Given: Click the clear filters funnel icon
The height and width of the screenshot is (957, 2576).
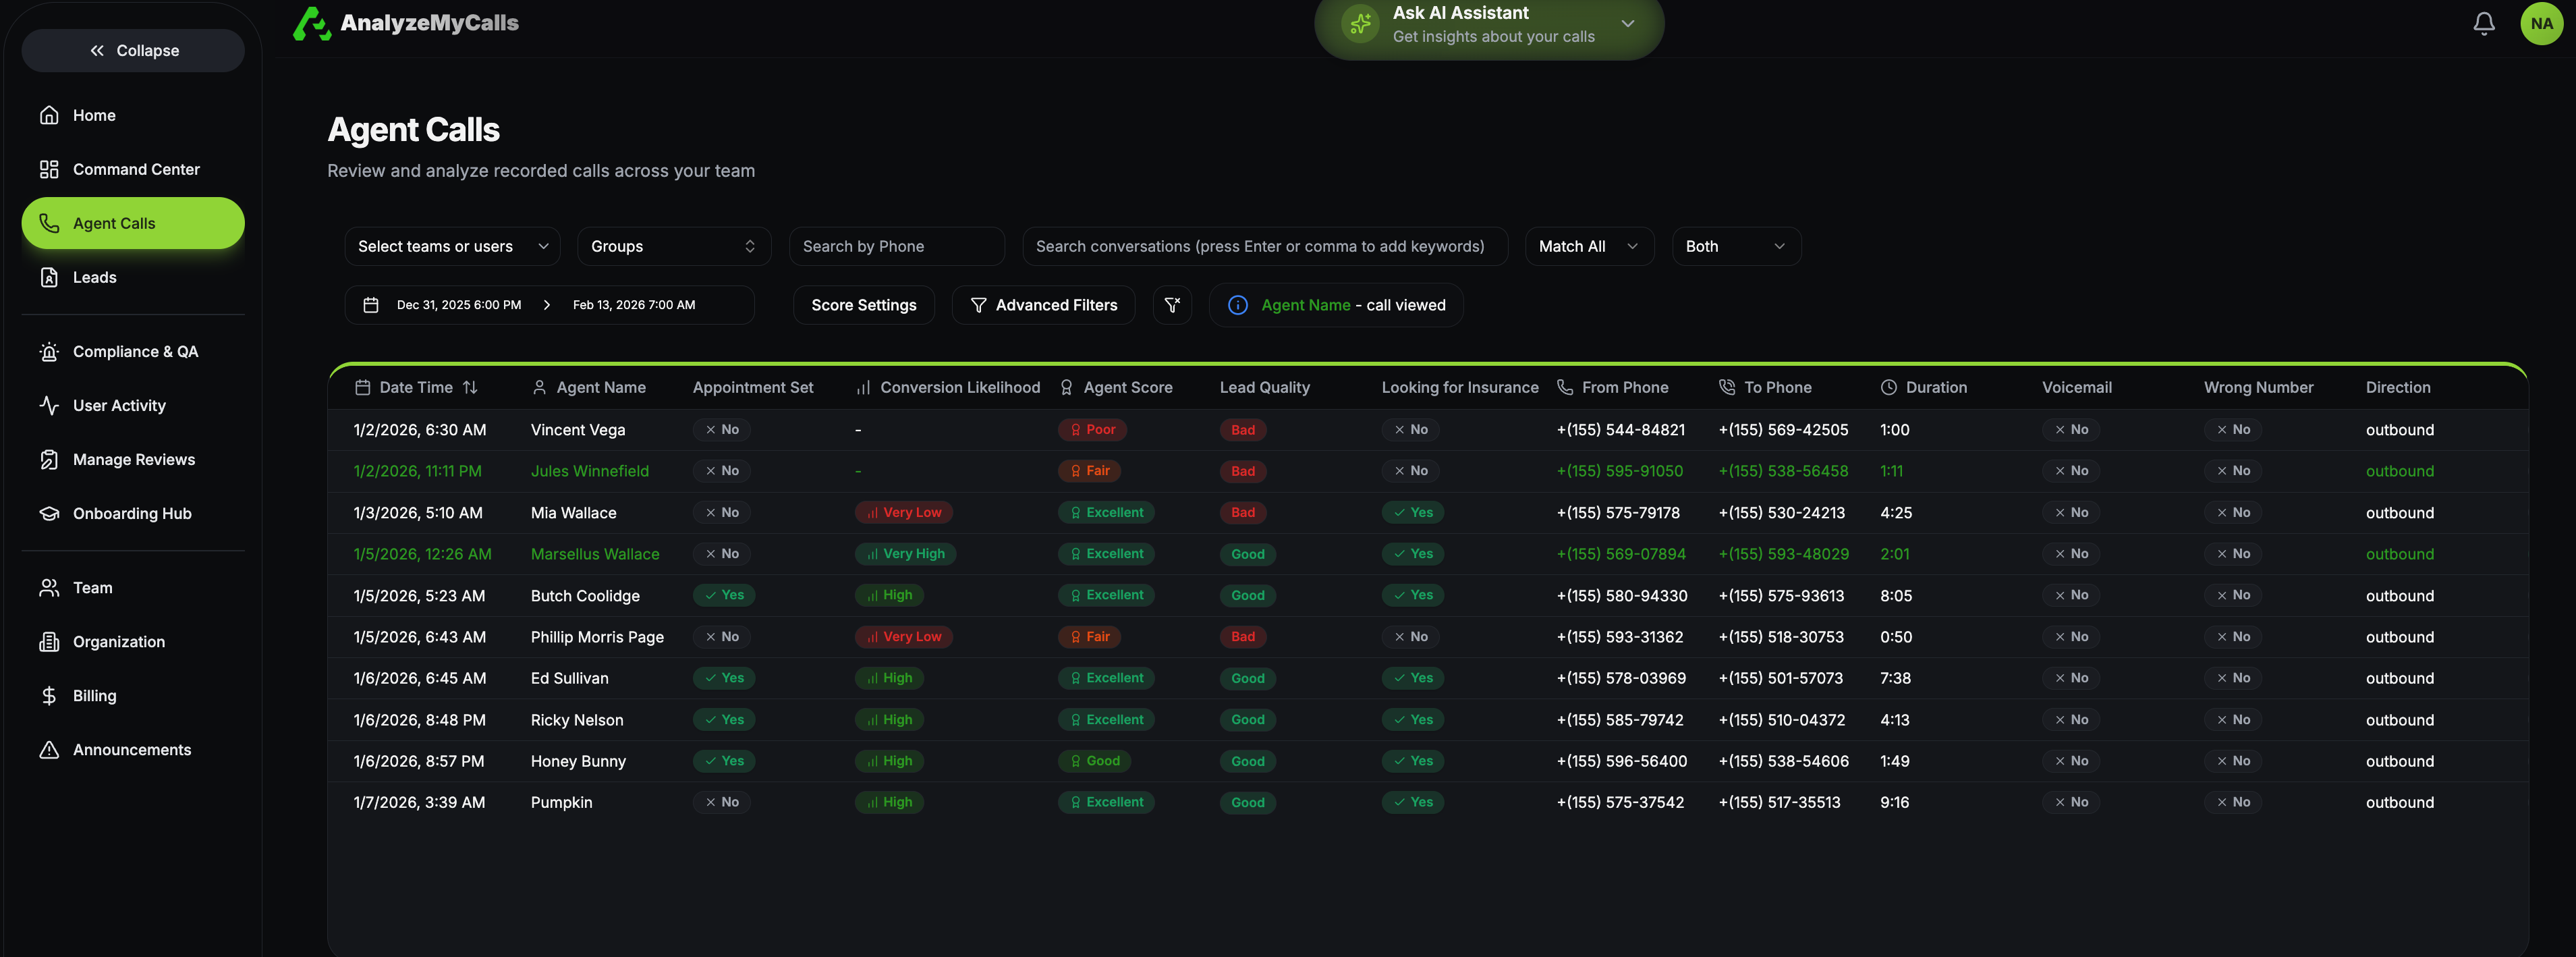Looking at the screenshot, I should (x=1172, y=305).
